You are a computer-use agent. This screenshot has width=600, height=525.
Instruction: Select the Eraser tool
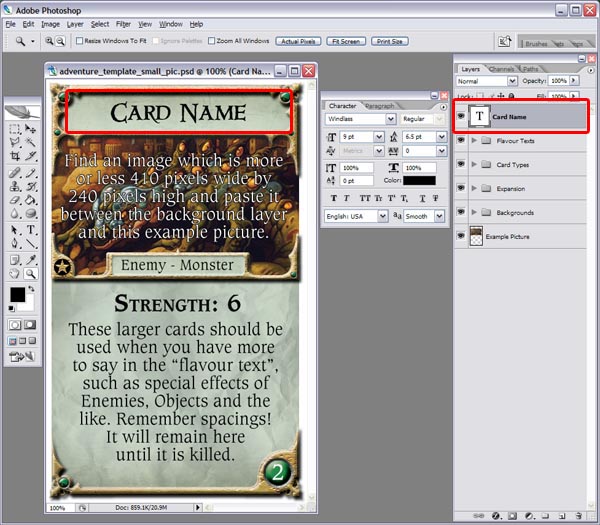pos(15,200)
